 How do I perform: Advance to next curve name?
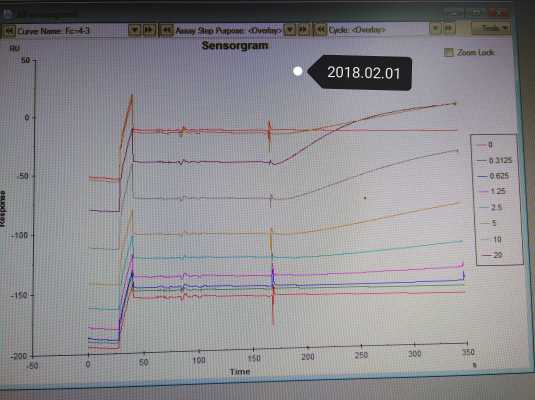pyautogui.click(x=149, y=30)
